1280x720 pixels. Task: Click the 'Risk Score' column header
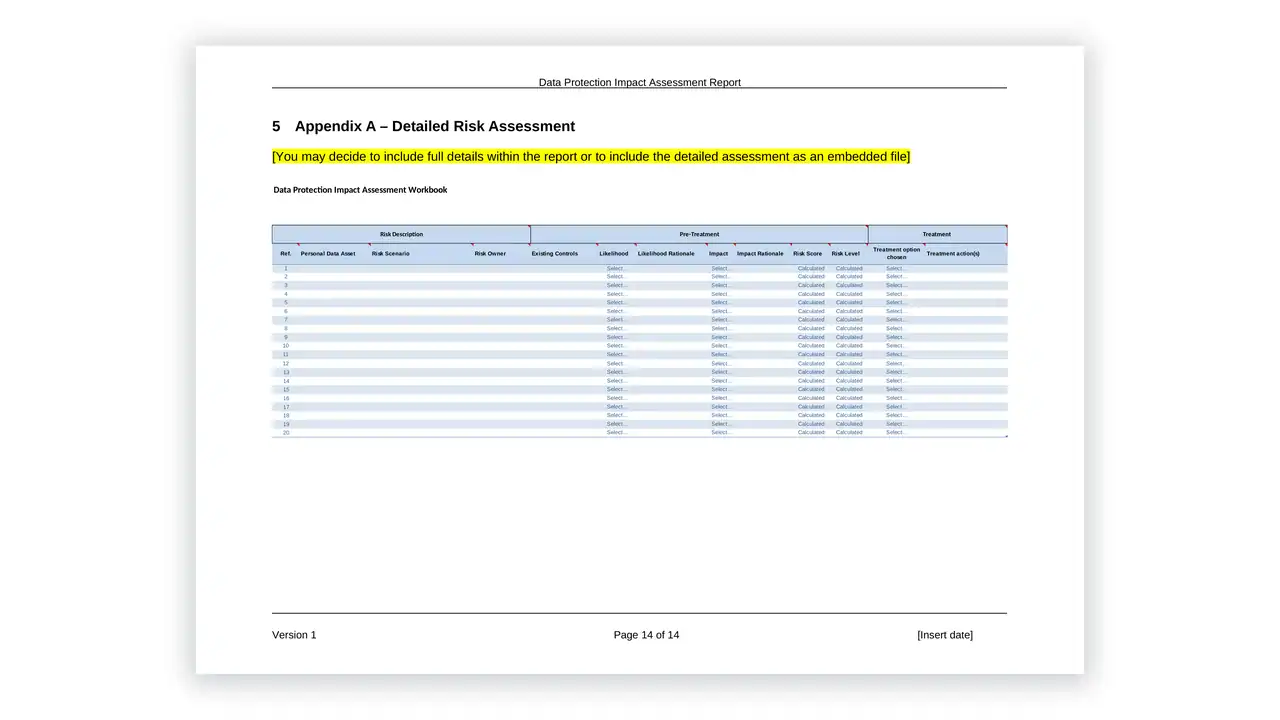pos(808,254)
